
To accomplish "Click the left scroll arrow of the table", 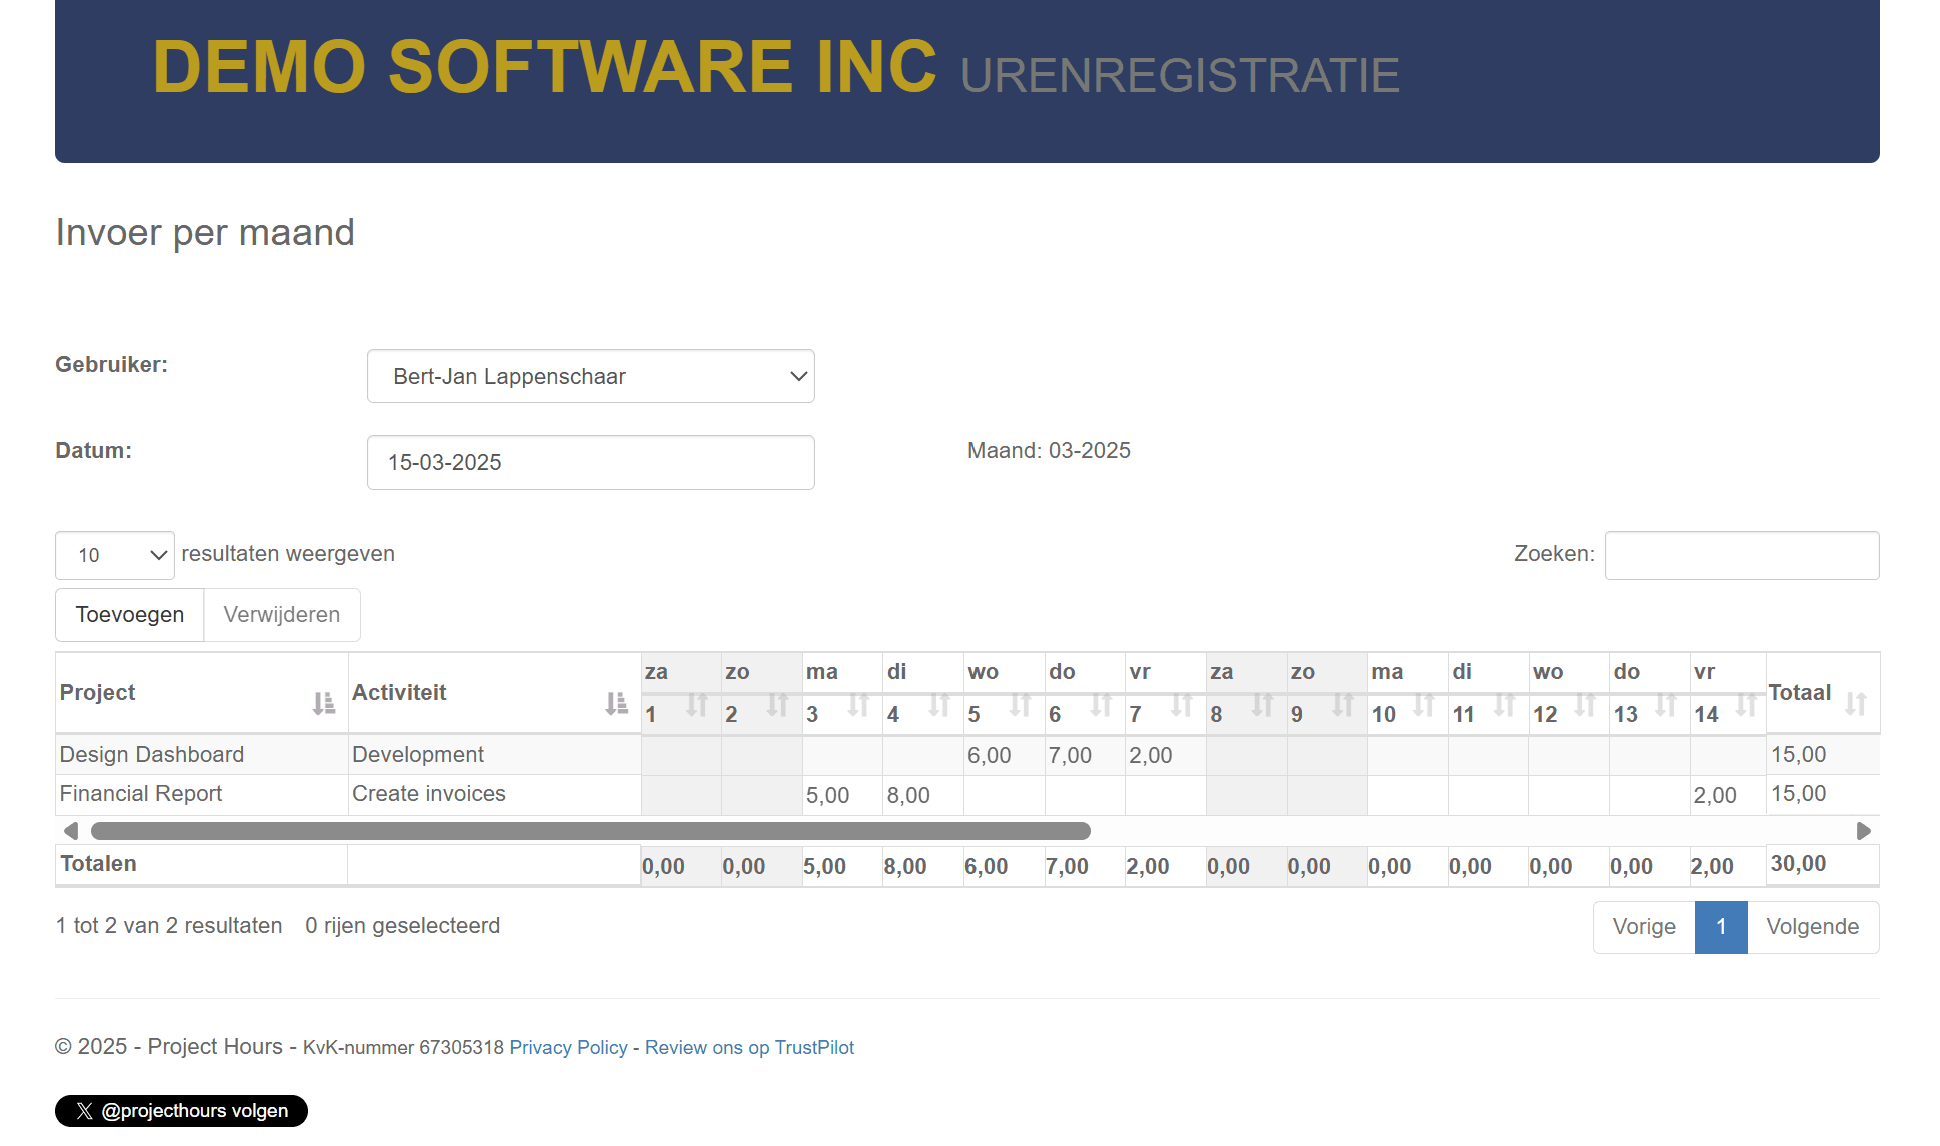I will tap(71, 830).
